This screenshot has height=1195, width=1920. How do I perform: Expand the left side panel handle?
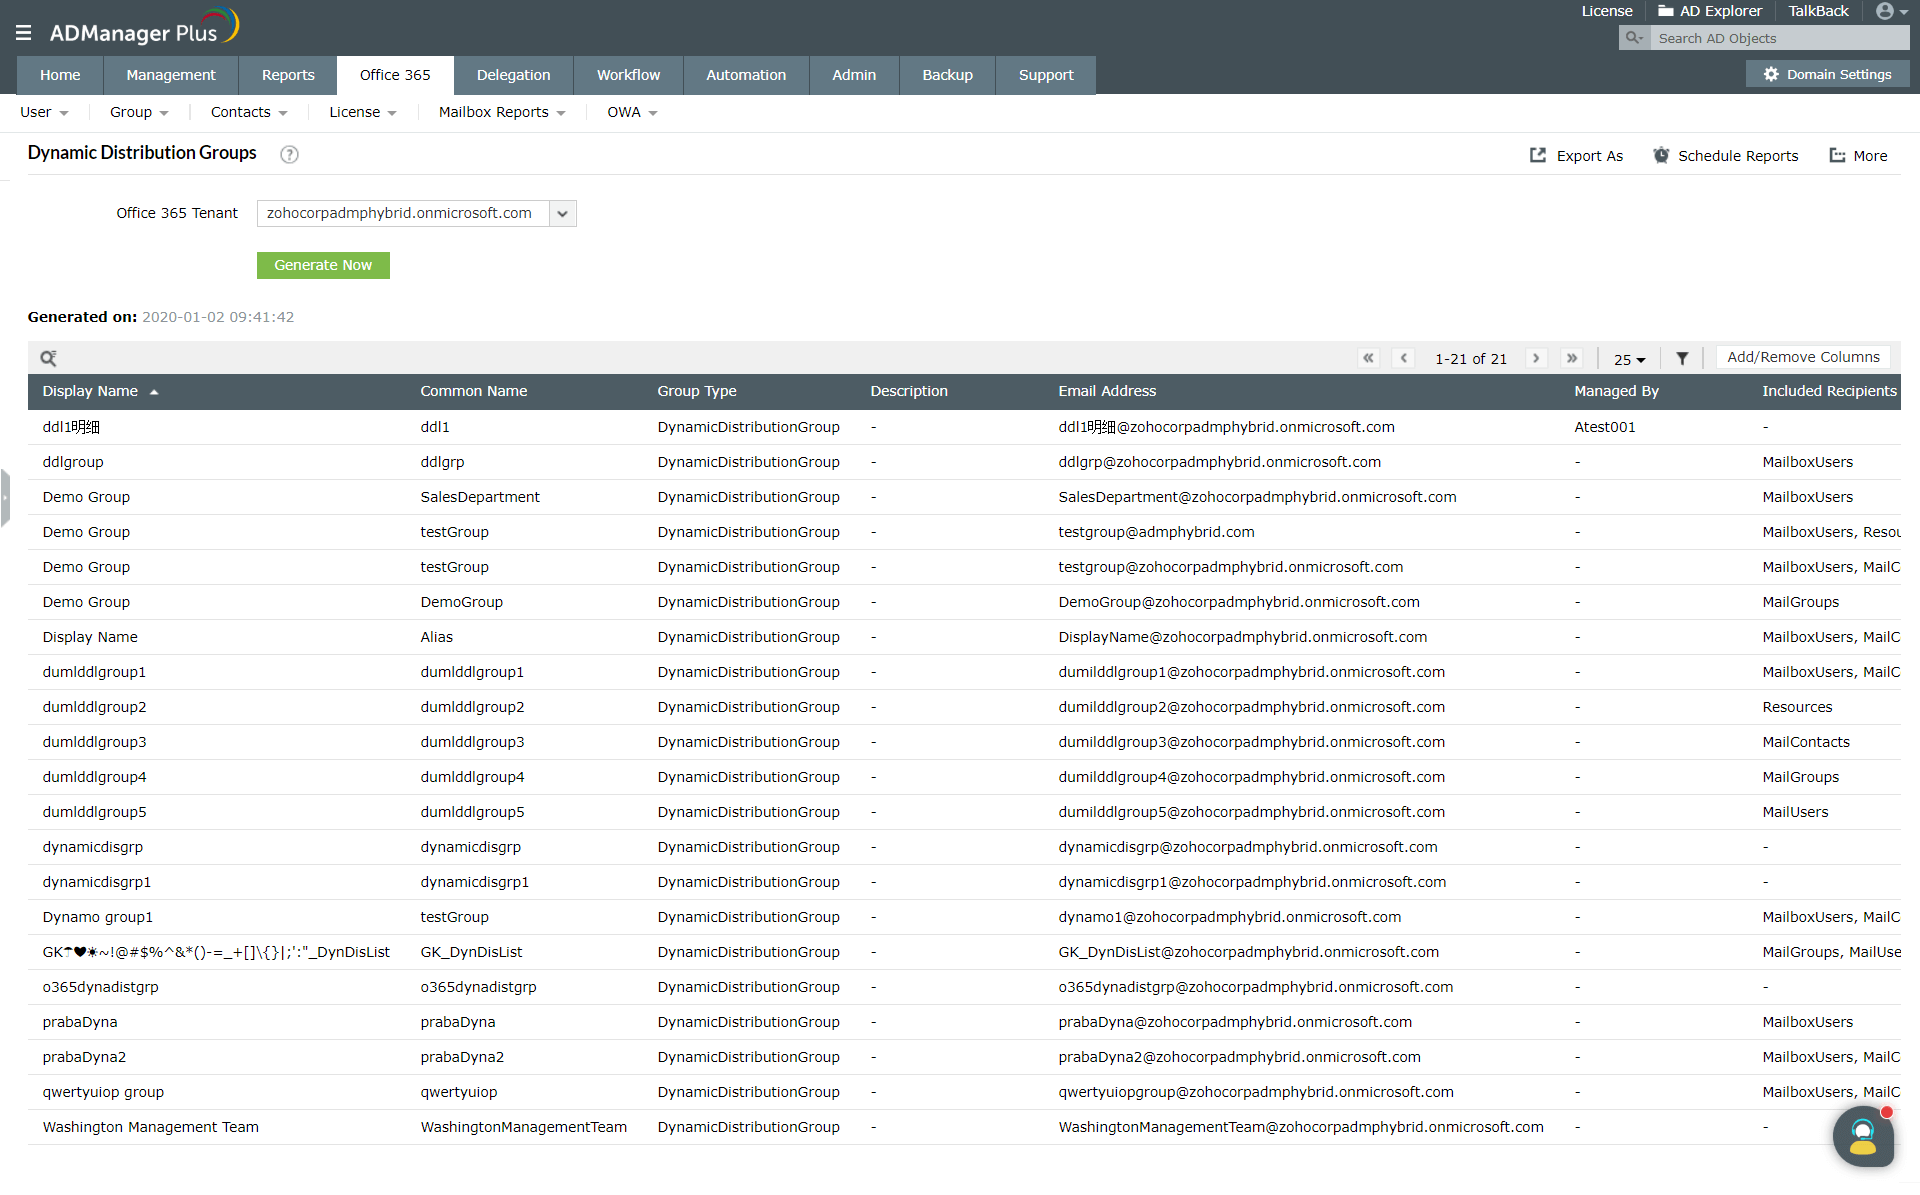tap(5, 497)
